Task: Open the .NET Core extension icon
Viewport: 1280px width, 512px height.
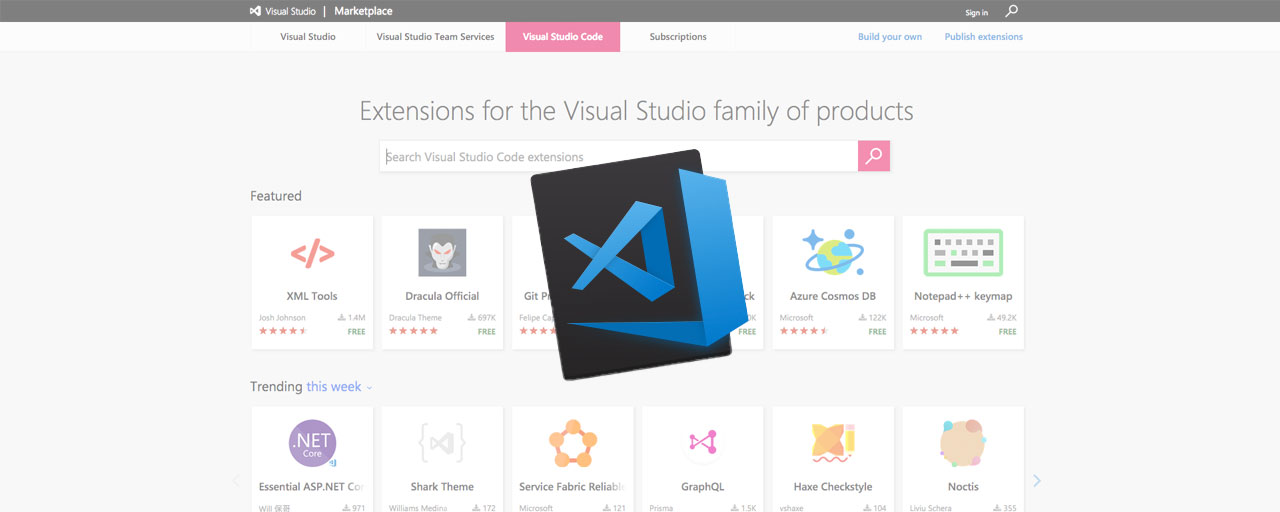Action: click(x=312, y=443)
